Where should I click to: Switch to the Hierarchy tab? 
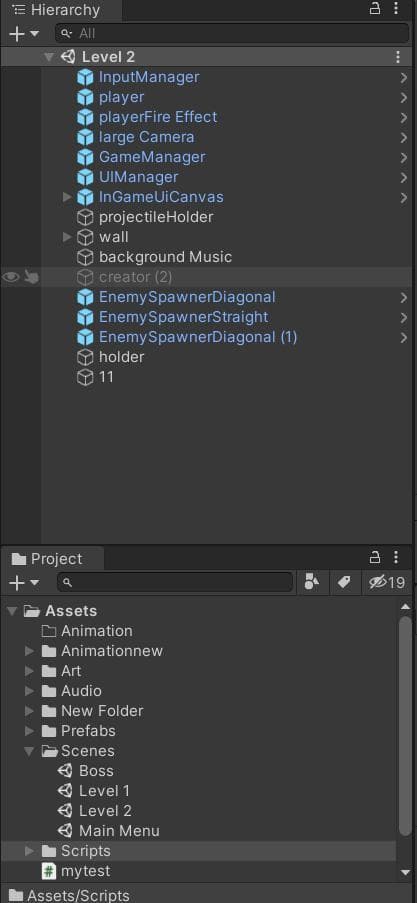coord(56,10)
